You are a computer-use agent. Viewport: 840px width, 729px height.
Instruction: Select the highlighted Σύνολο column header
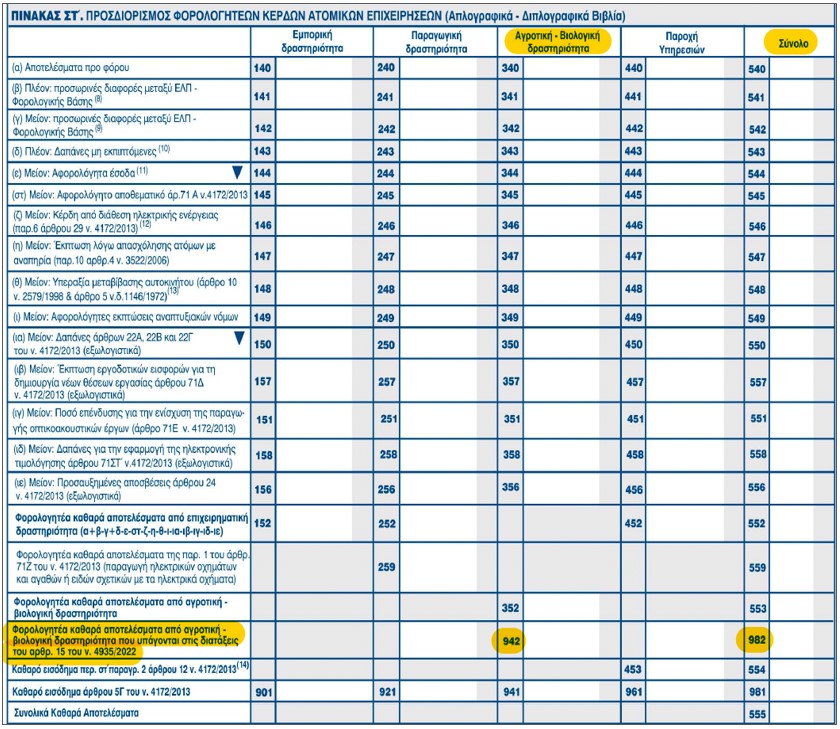tap(786, 43)
